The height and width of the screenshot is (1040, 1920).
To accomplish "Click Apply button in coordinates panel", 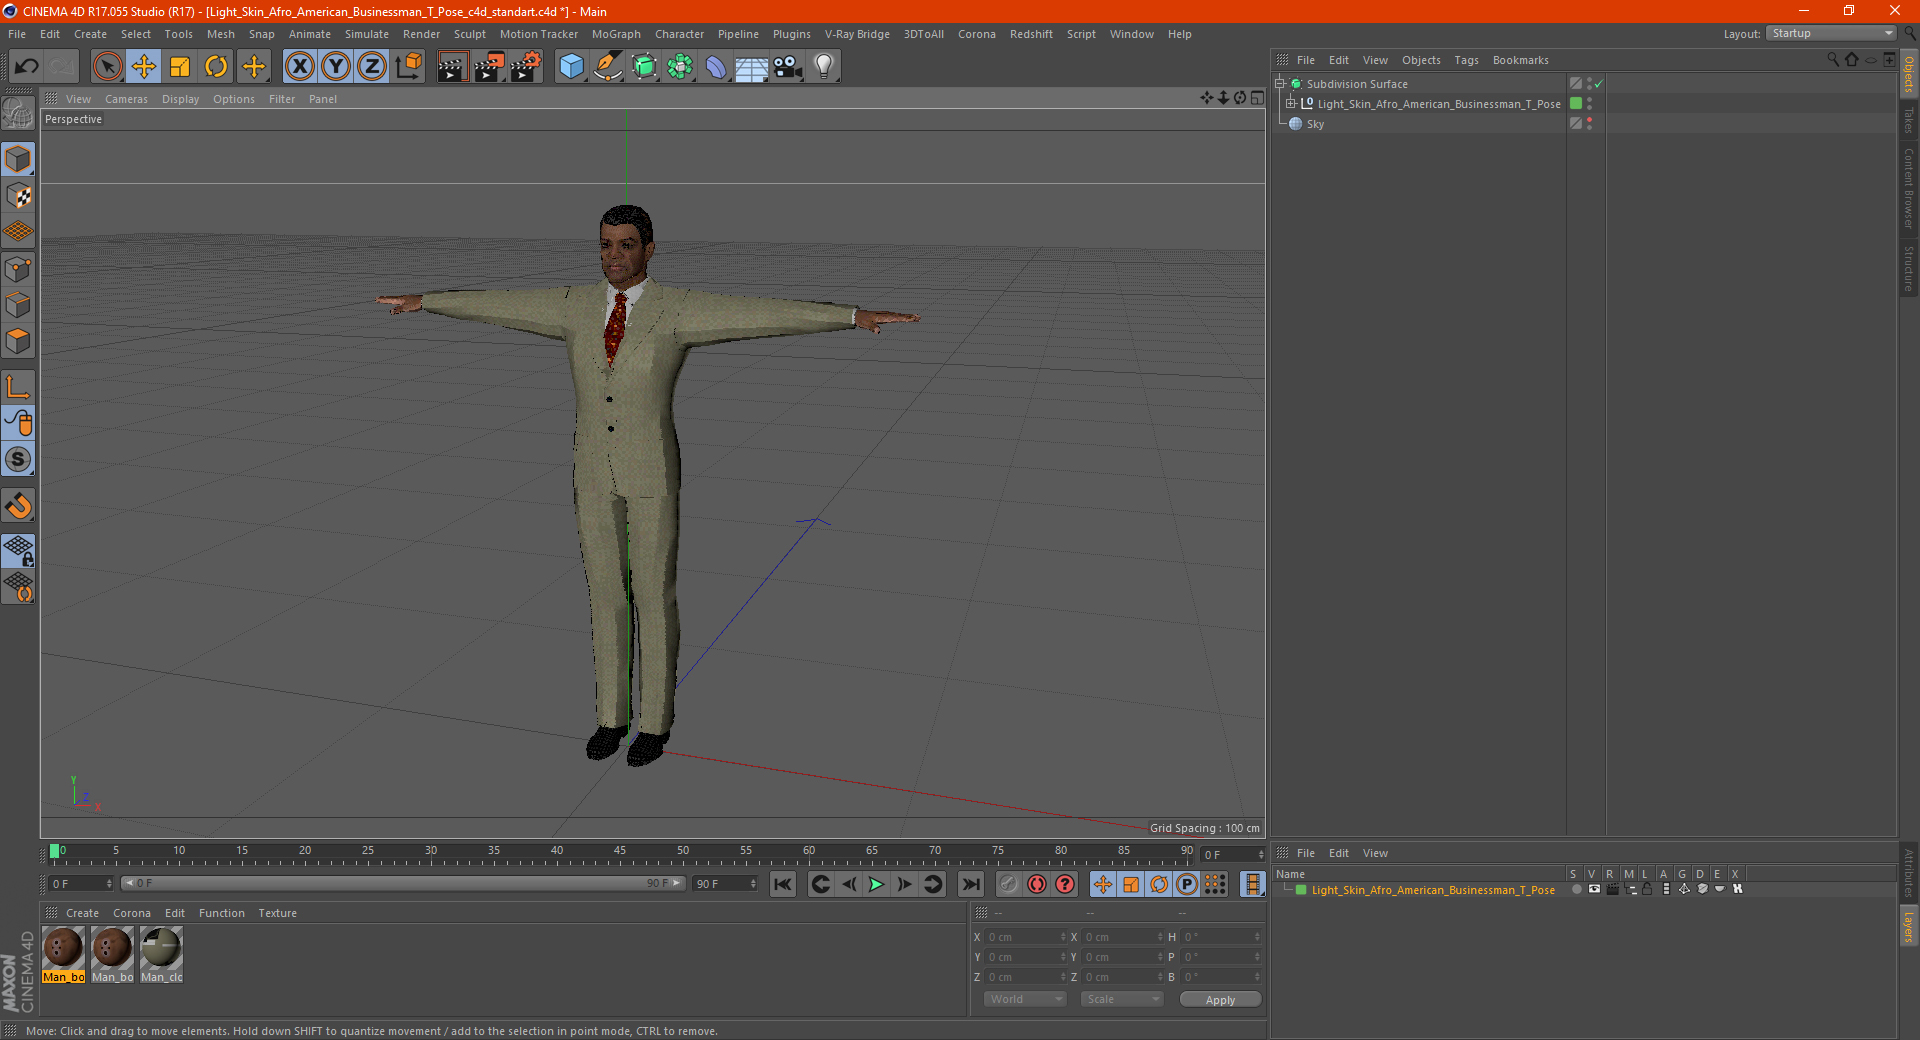I will (x=1220, y=1000).
